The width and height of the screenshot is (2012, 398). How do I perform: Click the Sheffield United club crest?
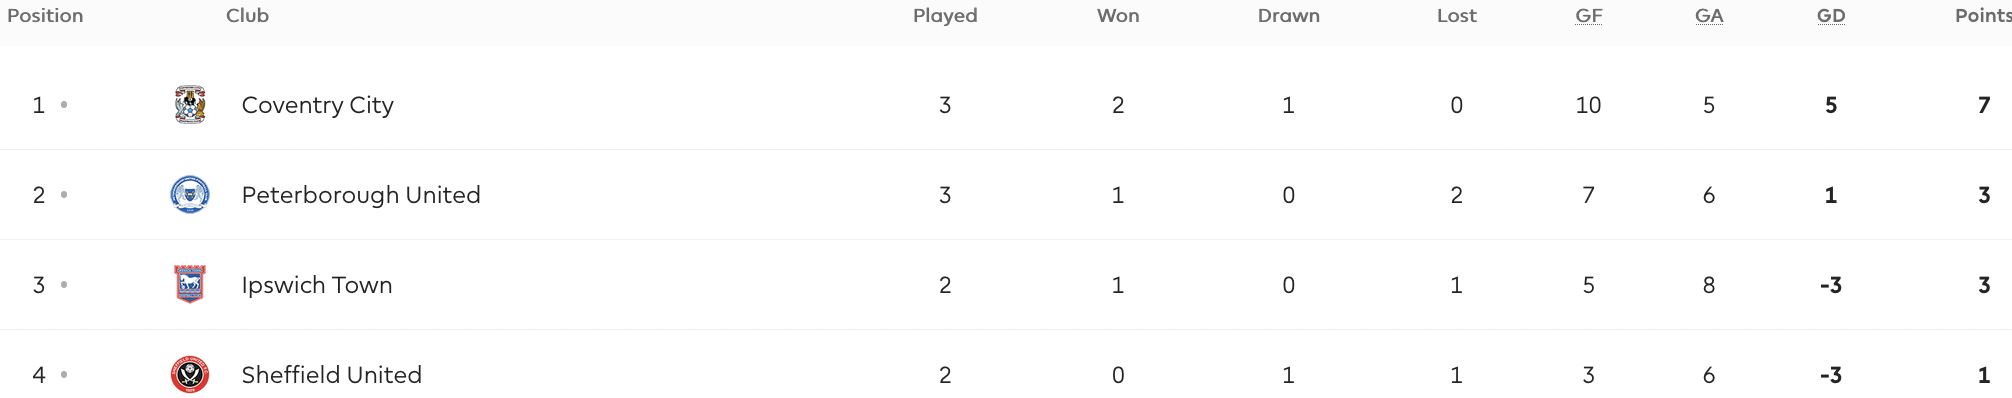point(190,375)
